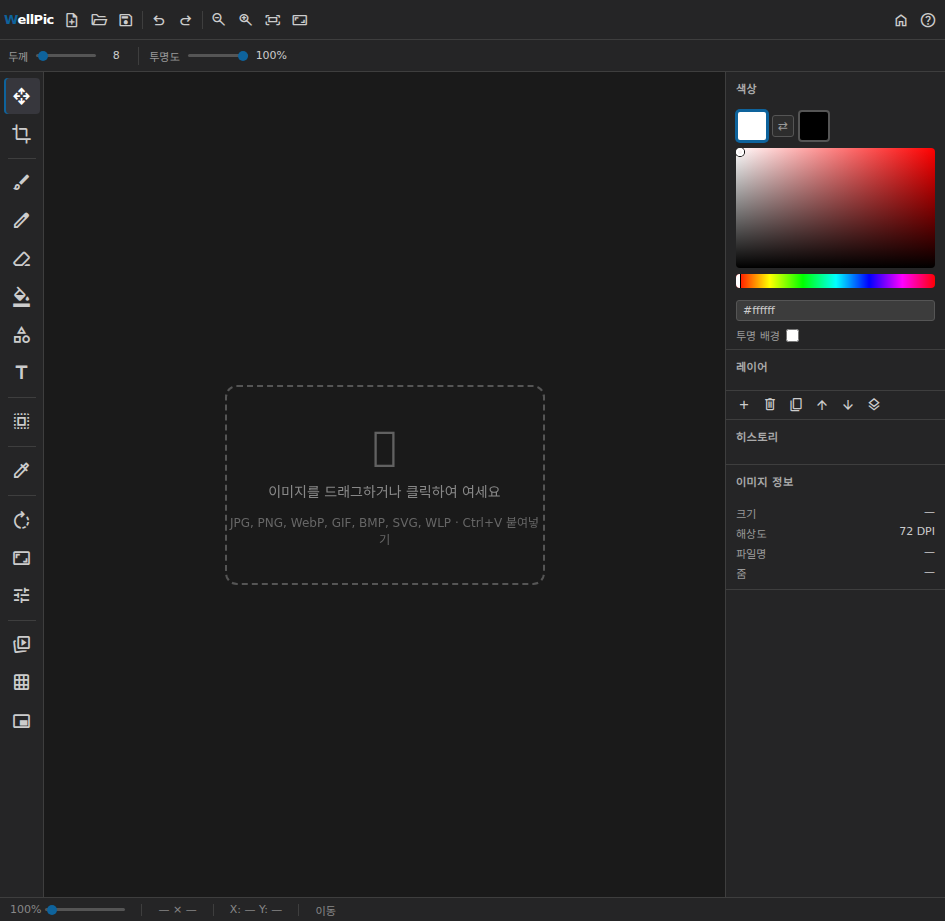
Task: Open the animation slideshow tool
Action: pyautogui.click(x=22, y=644)
